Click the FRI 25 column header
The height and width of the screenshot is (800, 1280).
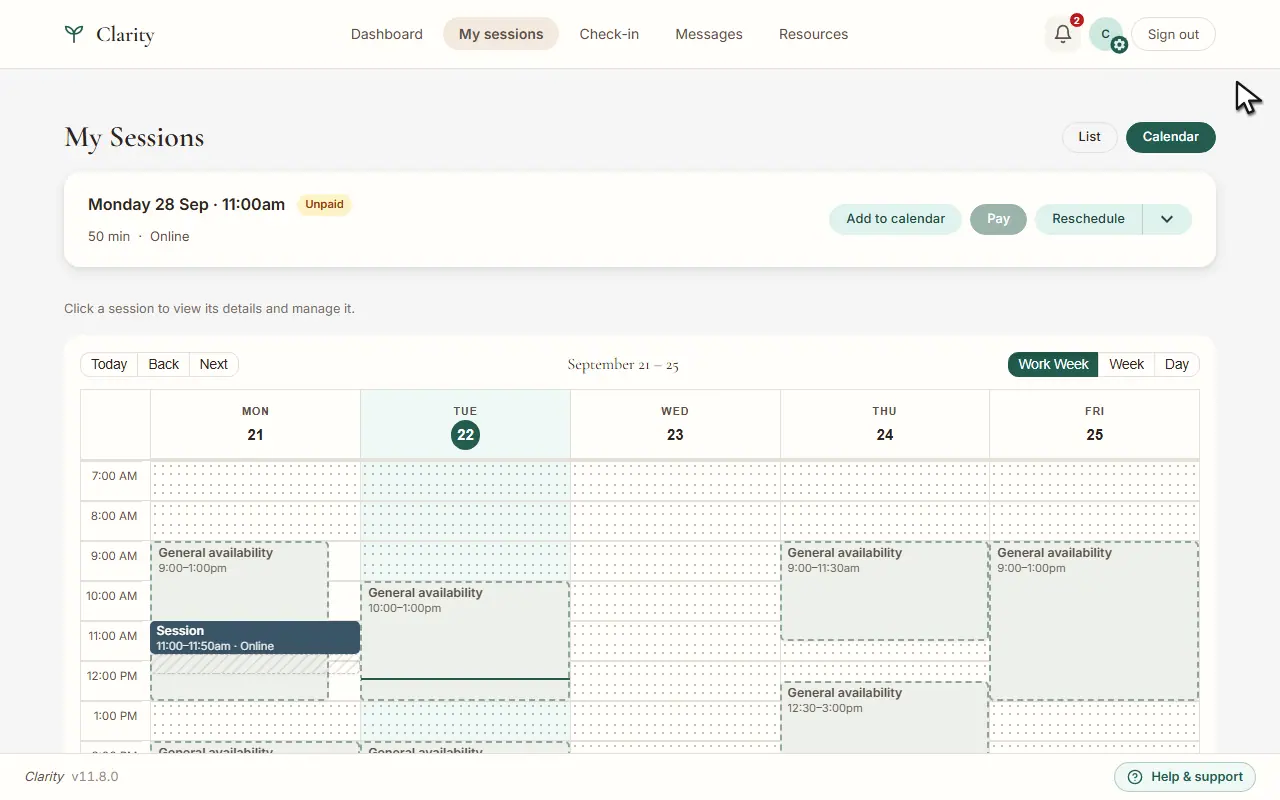click(x=1094, y=424)
